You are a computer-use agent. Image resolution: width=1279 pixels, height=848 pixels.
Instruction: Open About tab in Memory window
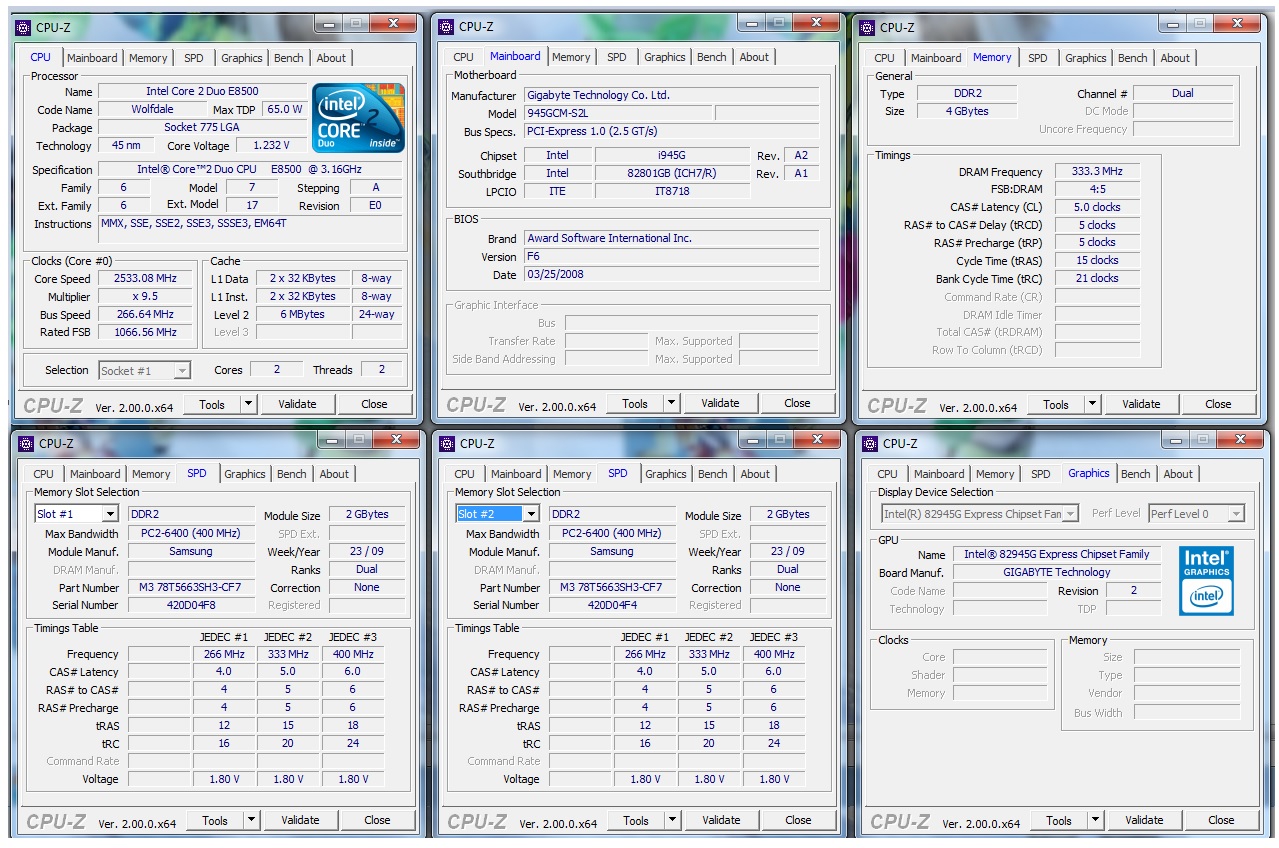pyautogui.click(x=1176, y=58)
